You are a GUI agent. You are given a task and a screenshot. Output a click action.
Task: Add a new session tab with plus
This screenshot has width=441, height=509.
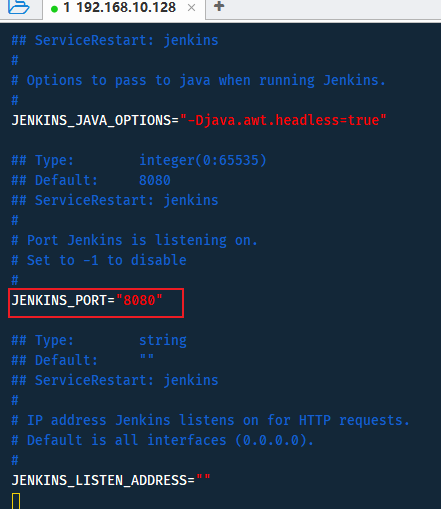(219, 6)
